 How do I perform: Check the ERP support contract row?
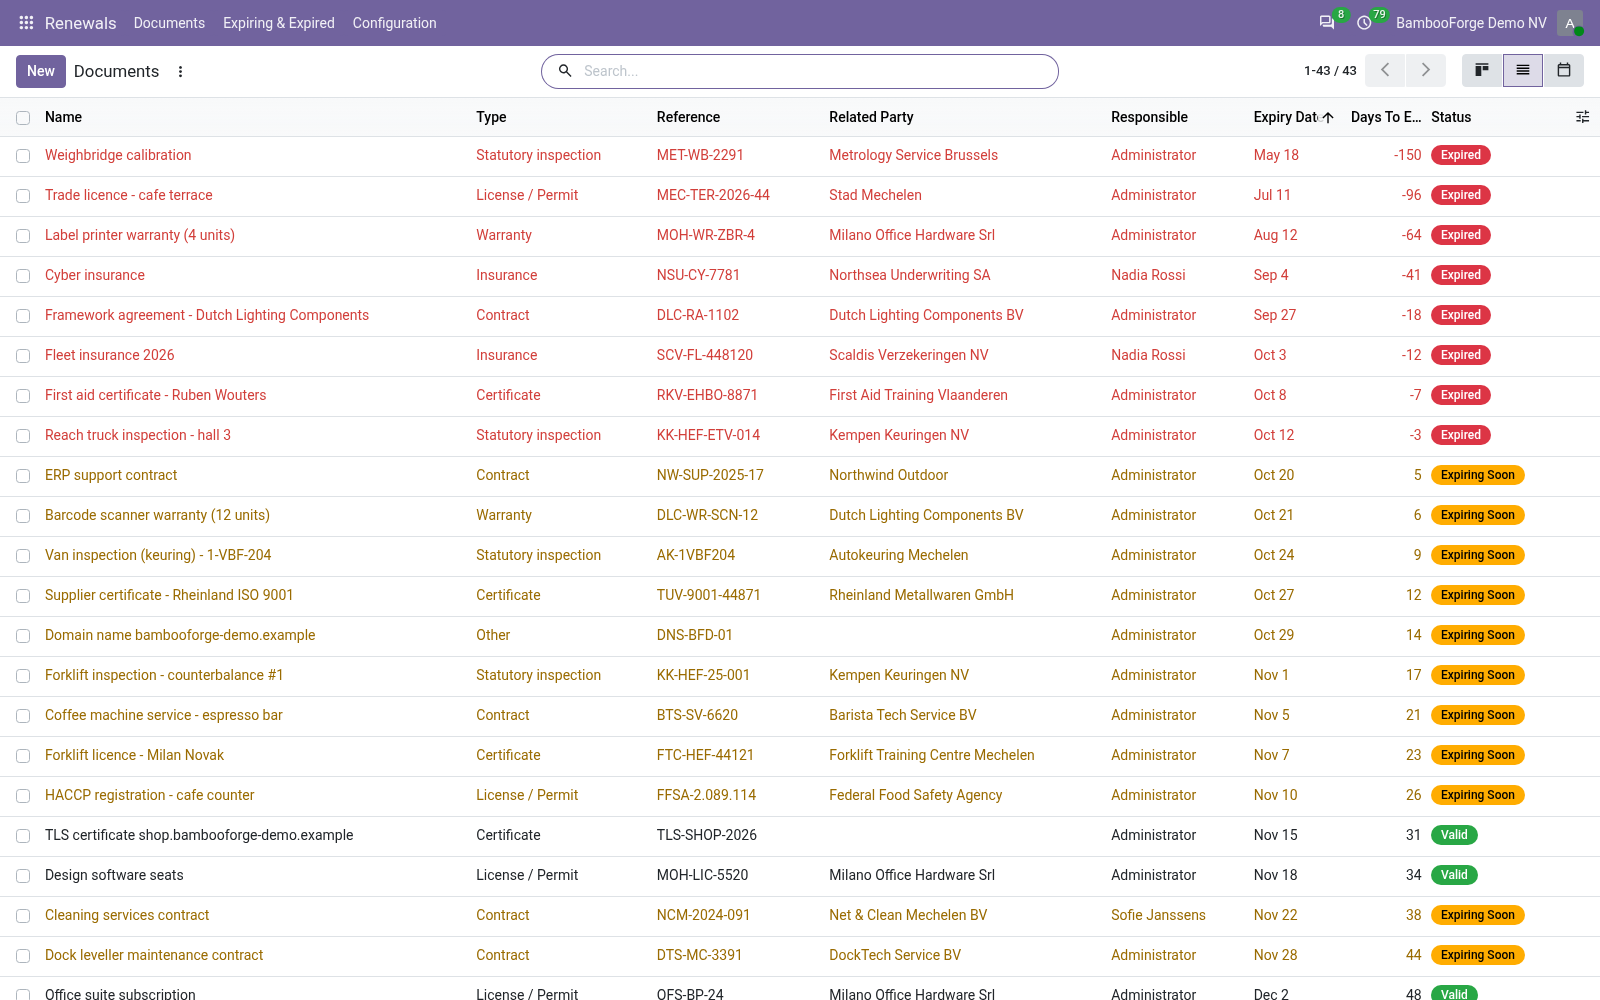(23, 476)
